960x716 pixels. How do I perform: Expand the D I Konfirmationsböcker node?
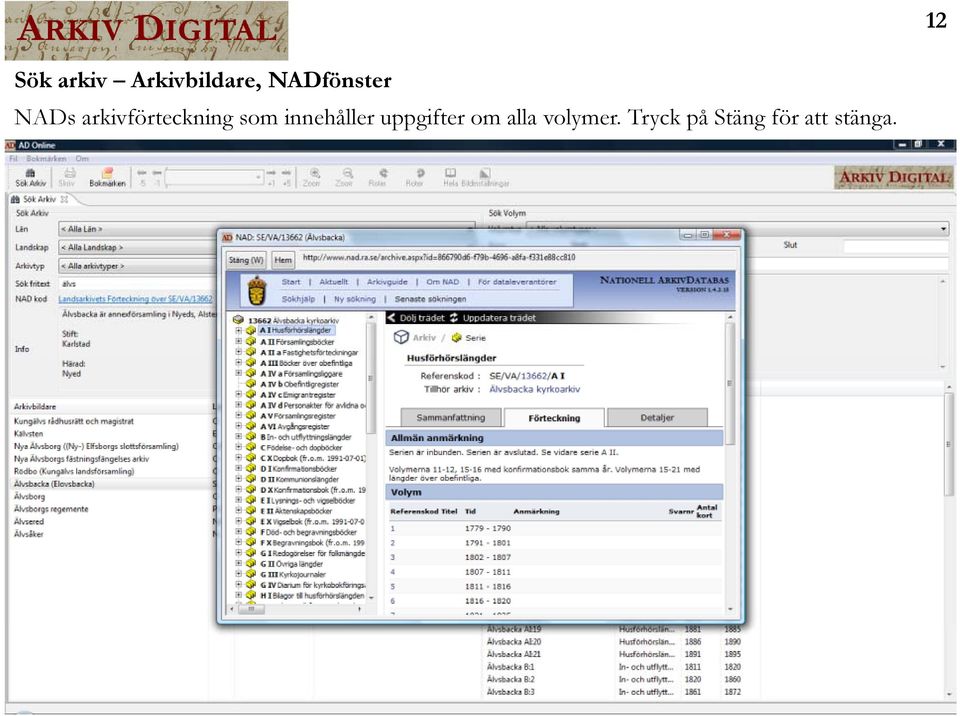pos(238,468)
